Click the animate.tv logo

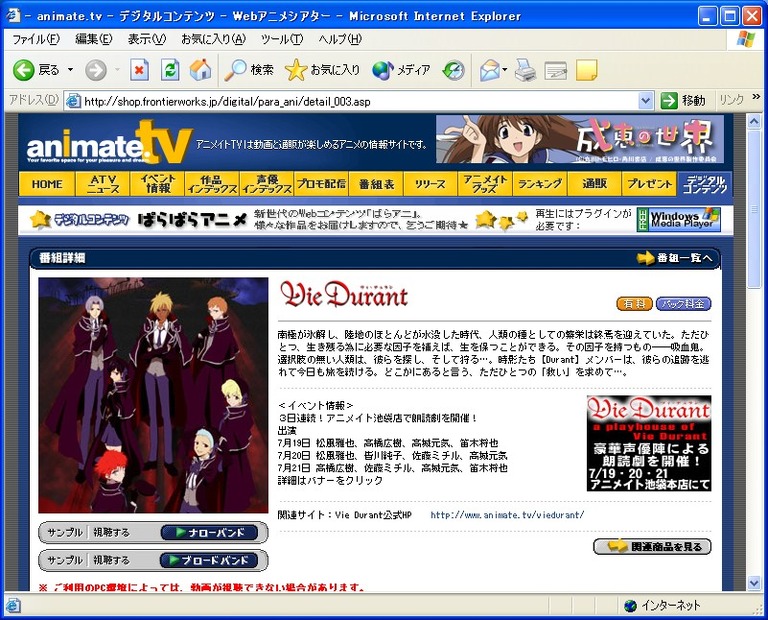click(108, 142)
